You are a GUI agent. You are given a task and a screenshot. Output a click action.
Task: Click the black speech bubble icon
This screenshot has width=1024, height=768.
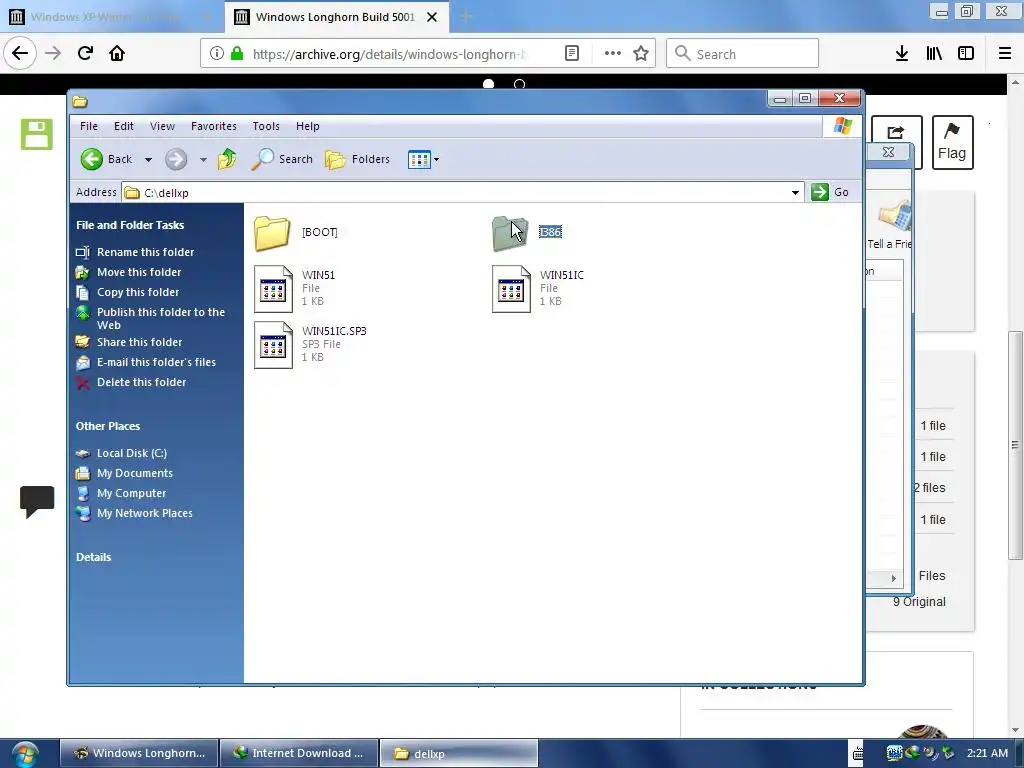37,502
